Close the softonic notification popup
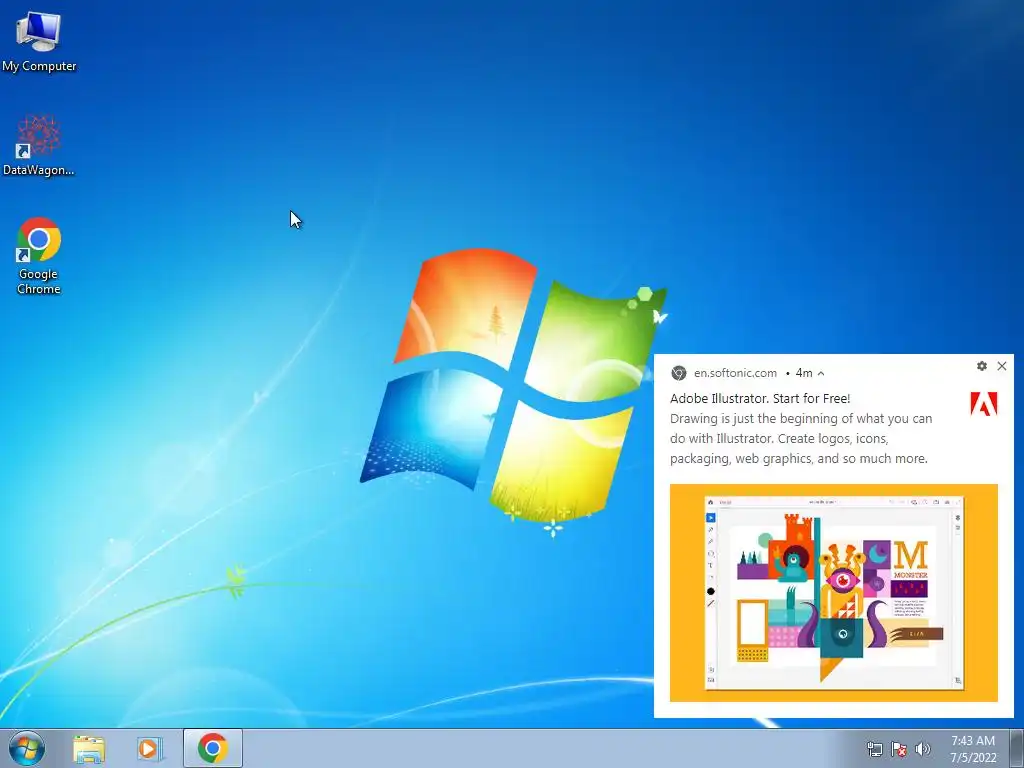This screenshot has width=1024, height=768. pyautogui.click(x=1002, y=366)
